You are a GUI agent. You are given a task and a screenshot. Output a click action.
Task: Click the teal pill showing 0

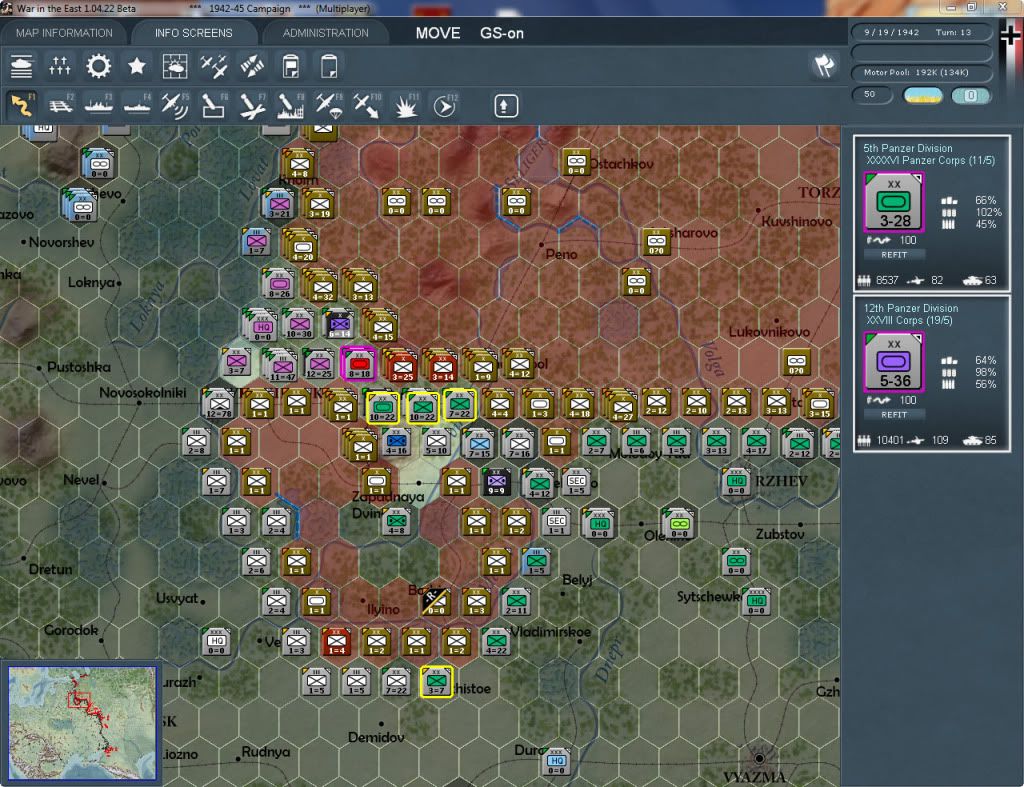coord(971,95)
